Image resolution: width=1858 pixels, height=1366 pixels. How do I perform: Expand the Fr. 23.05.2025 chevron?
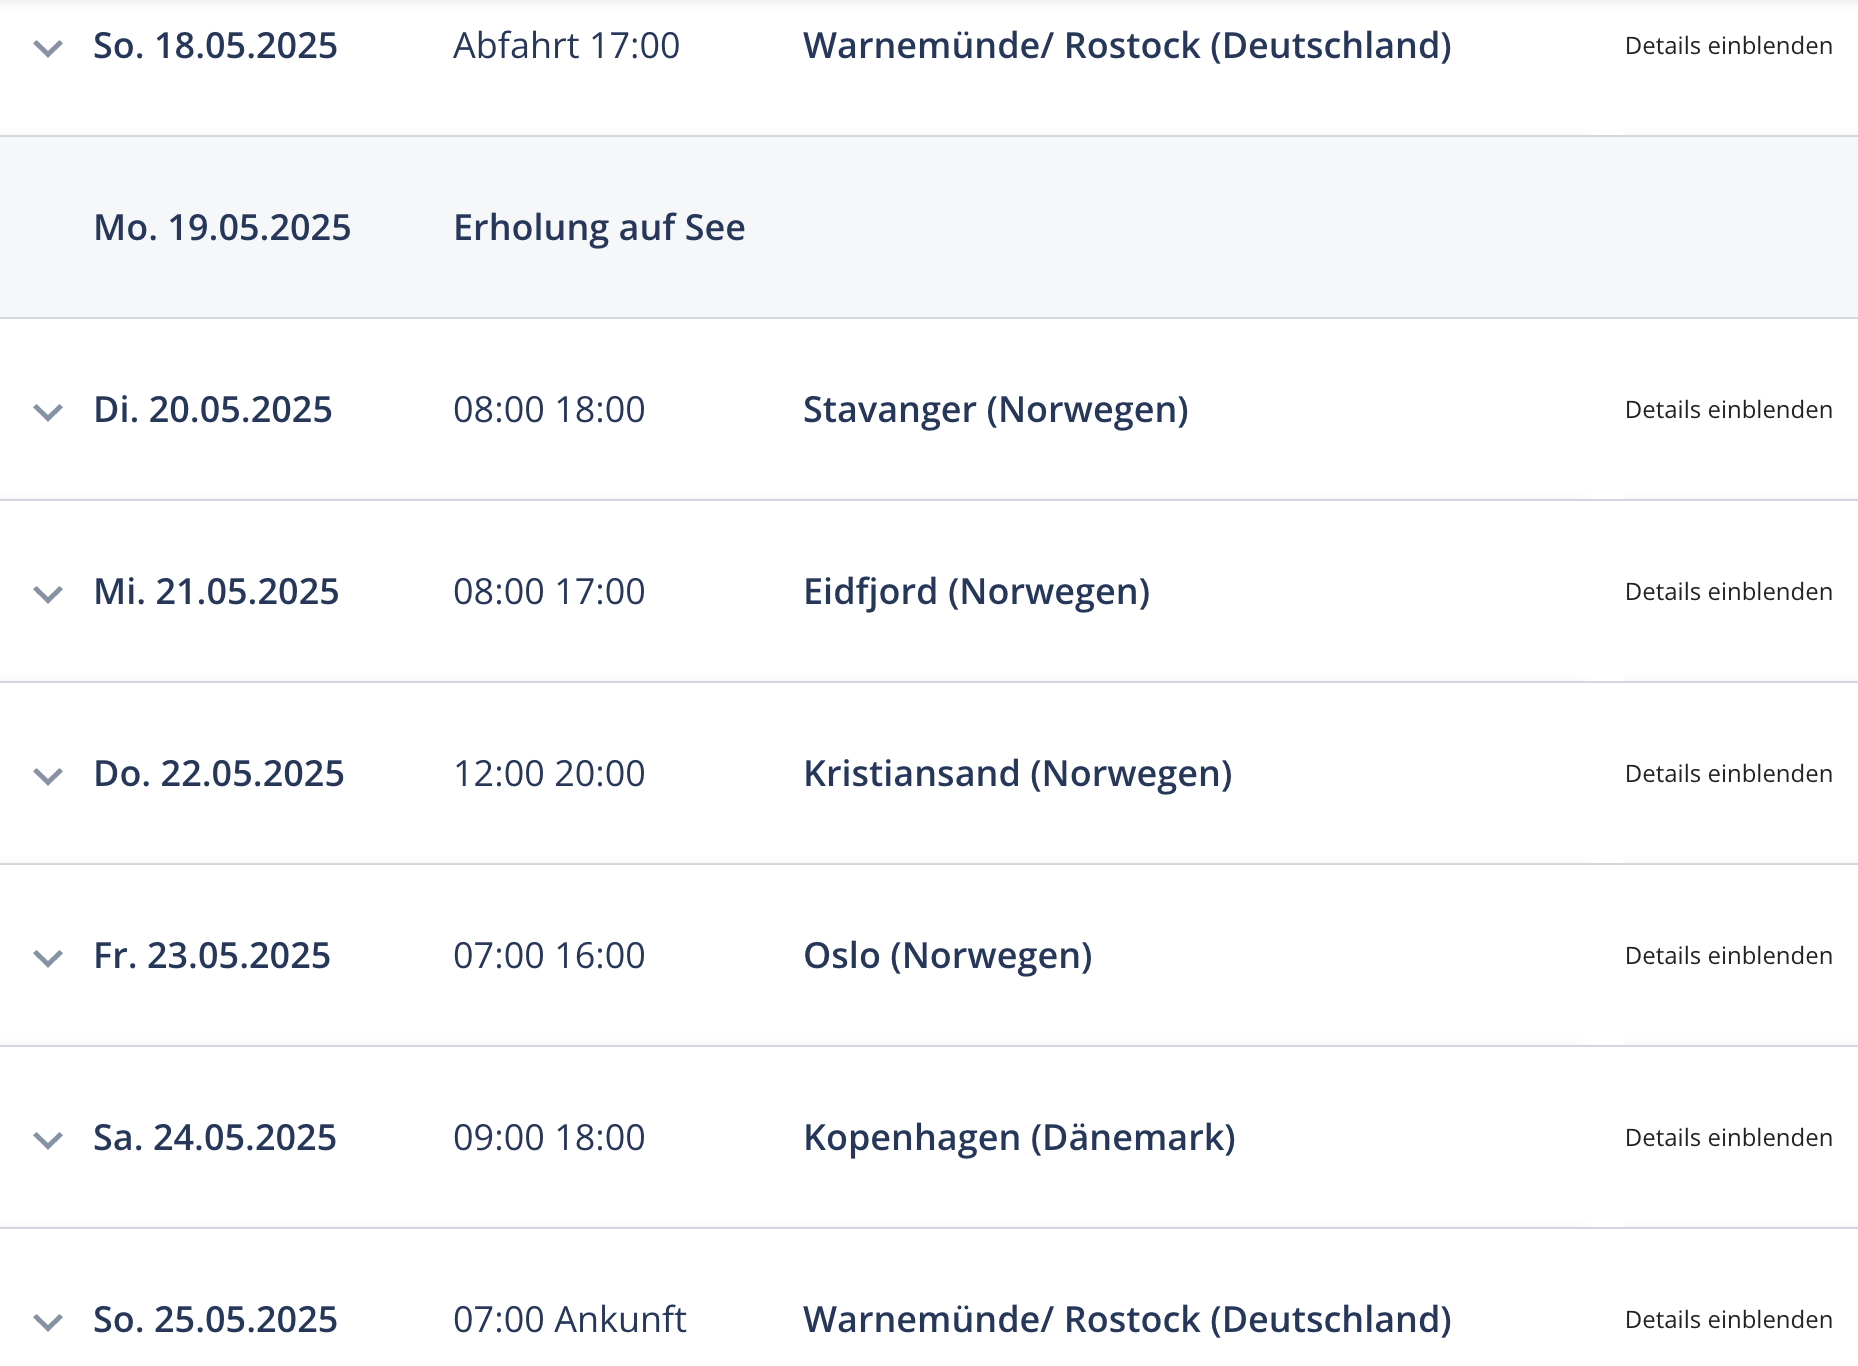point(48,958)
